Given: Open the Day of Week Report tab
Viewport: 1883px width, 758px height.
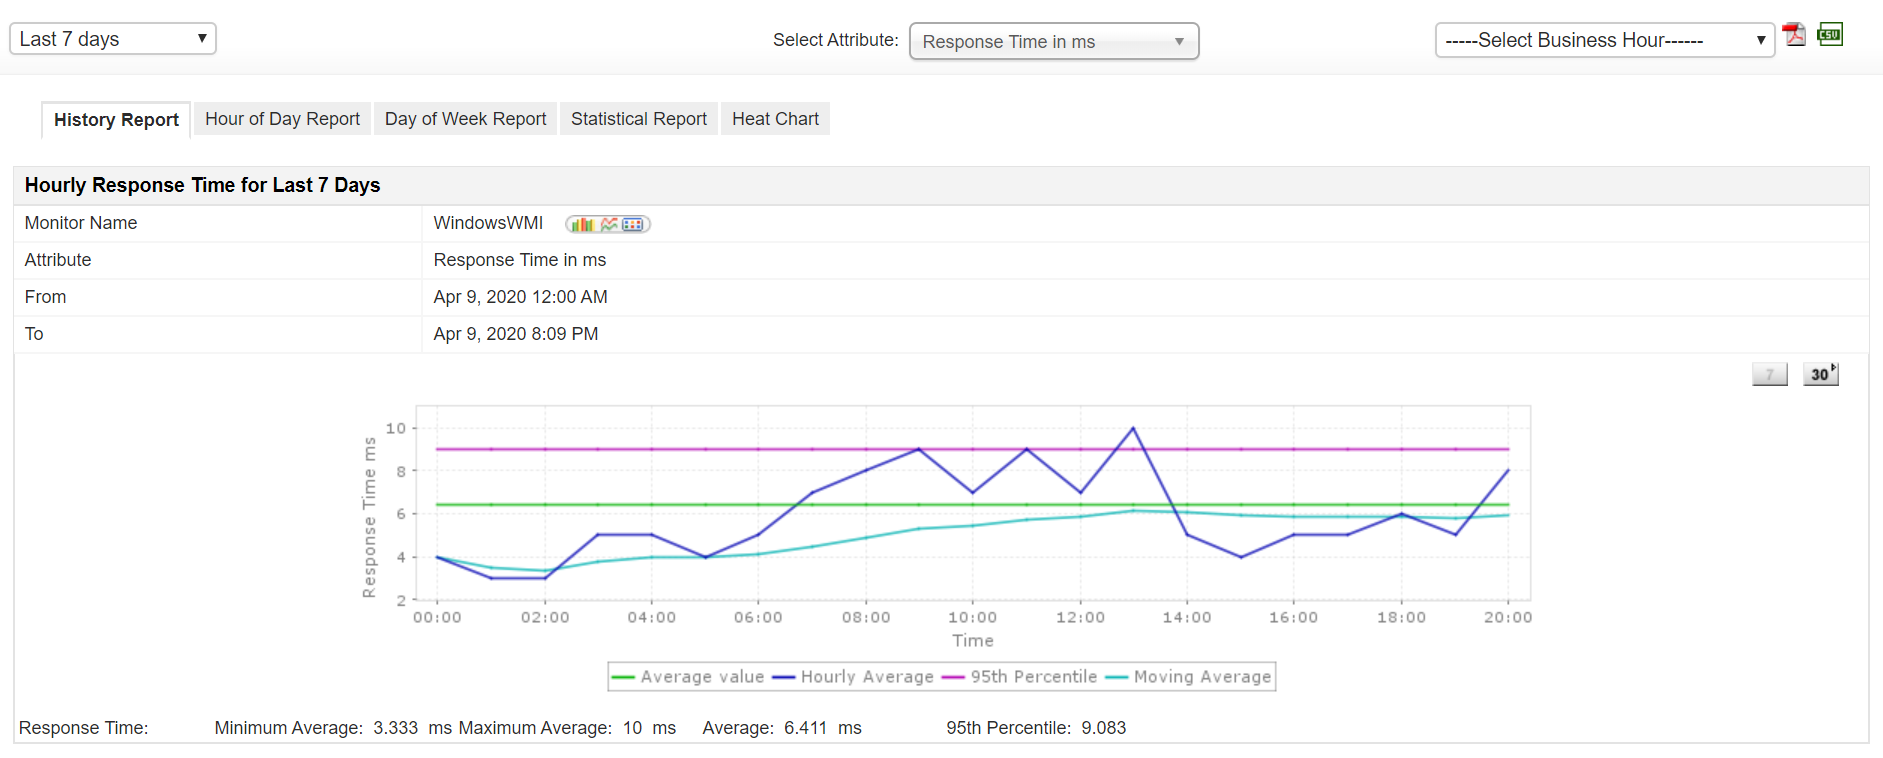Looking at the screenshot, I should [465, 119].
